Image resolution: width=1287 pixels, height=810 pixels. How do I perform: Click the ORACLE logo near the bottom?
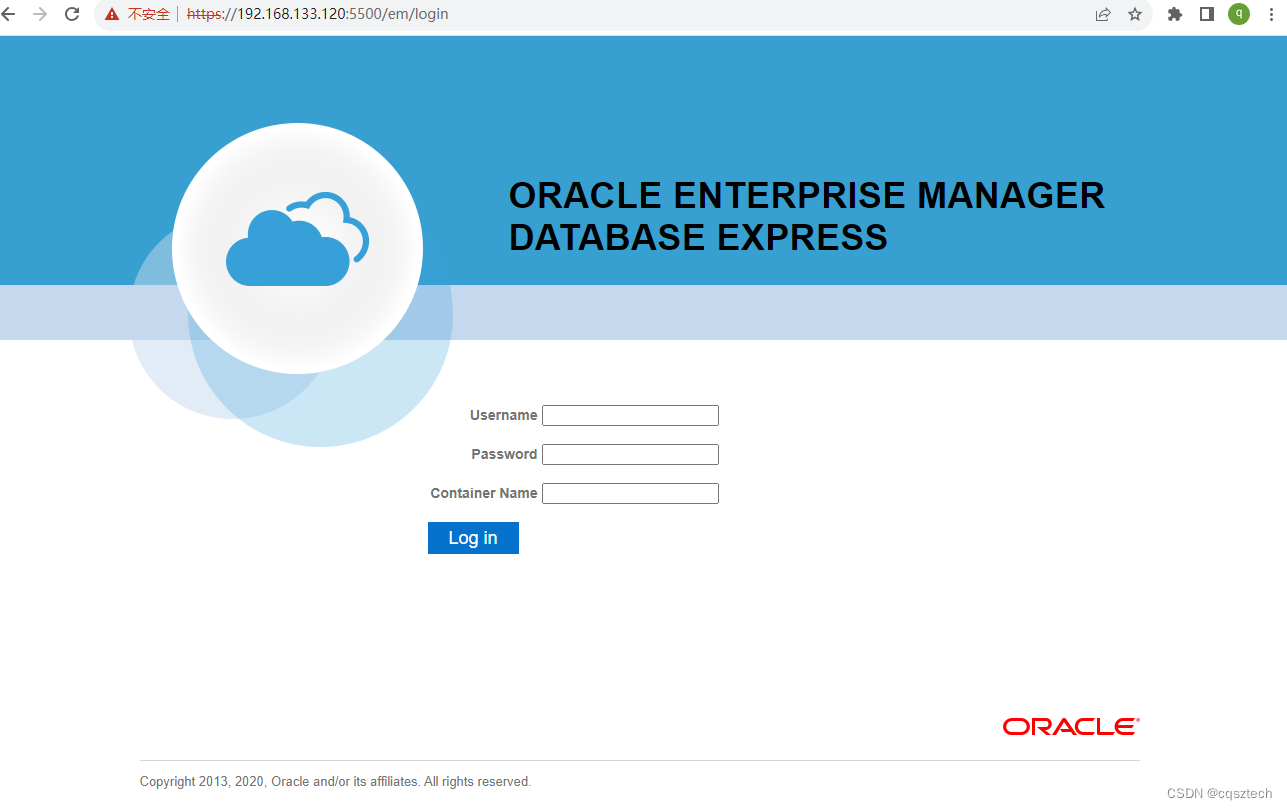tap(1068, 726)
